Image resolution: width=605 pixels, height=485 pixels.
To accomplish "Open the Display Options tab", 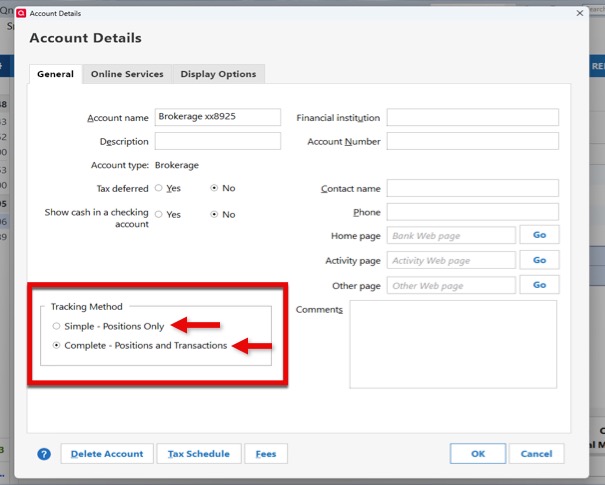I will tap(218, 74).
